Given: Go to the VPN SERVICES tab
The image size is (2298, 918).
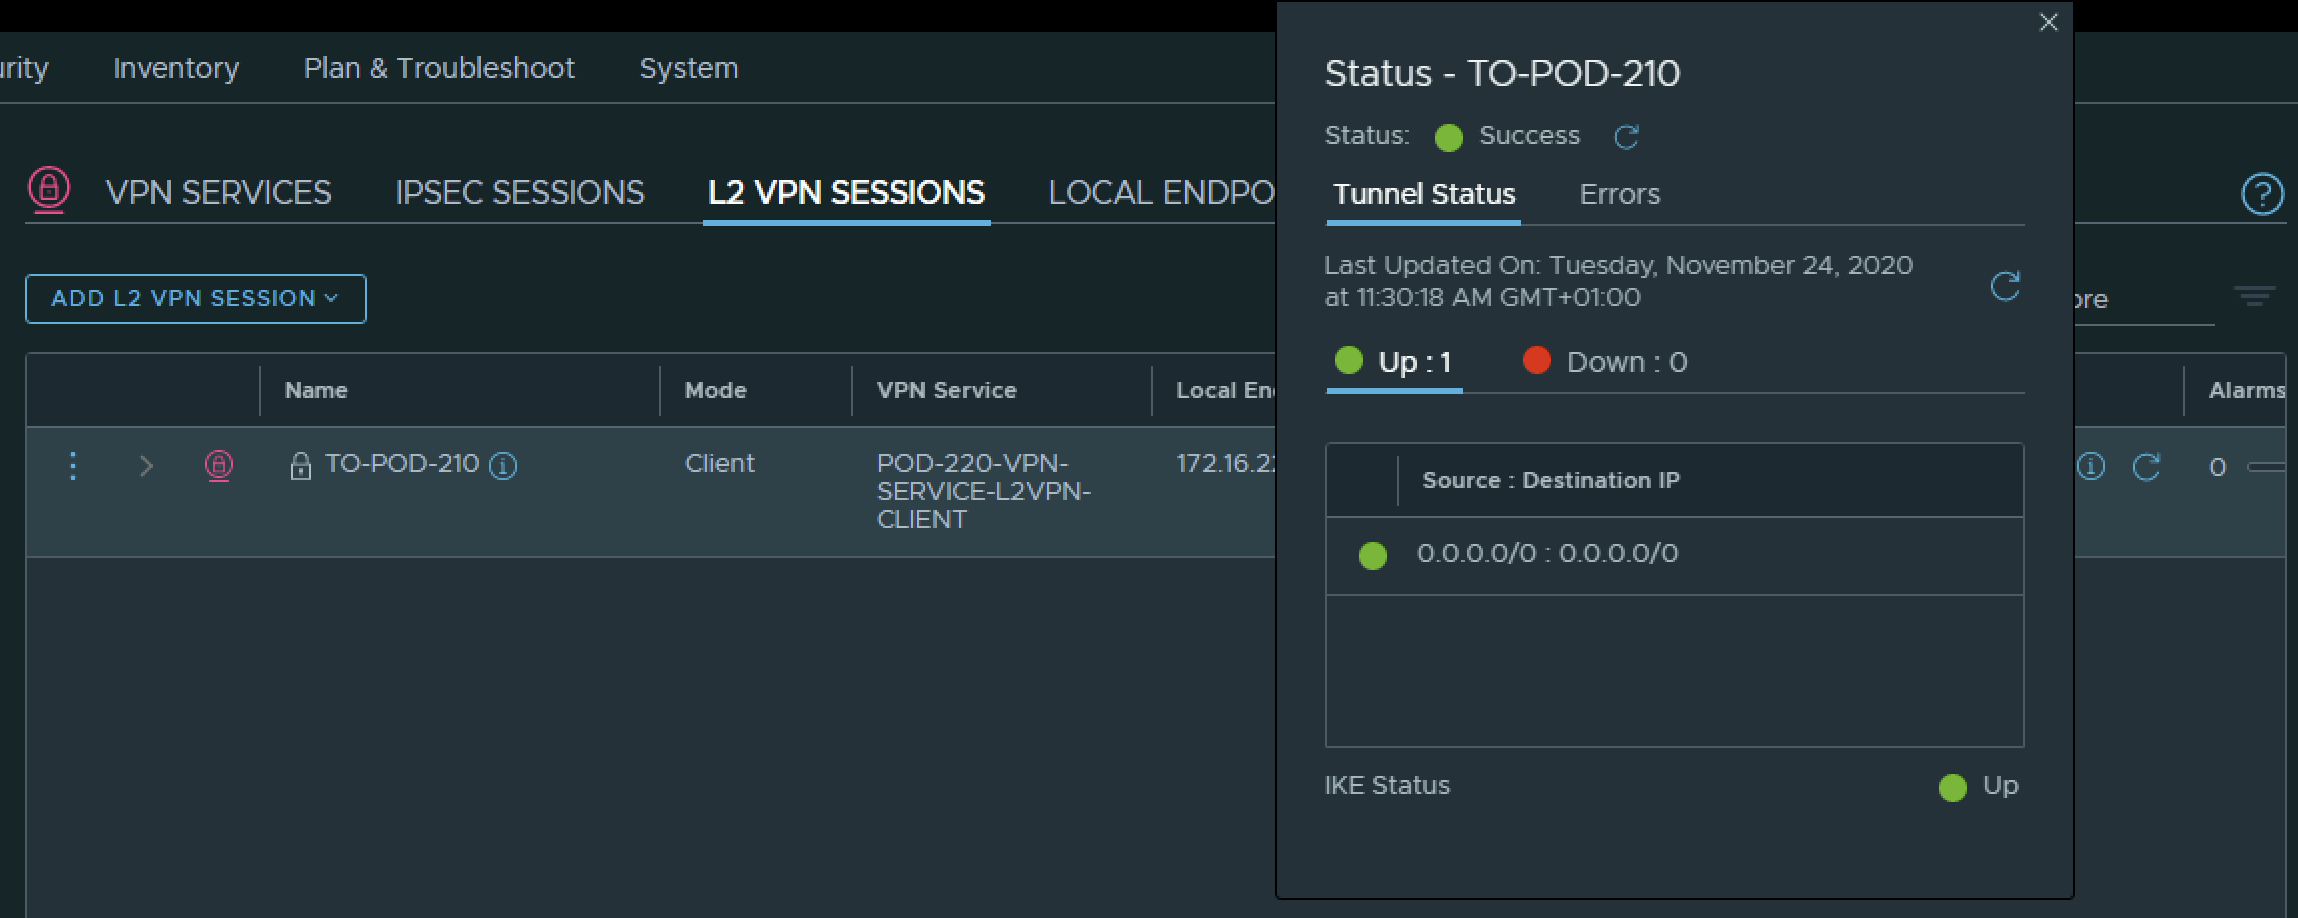Looking at the screenshot, I should (218, 192).
